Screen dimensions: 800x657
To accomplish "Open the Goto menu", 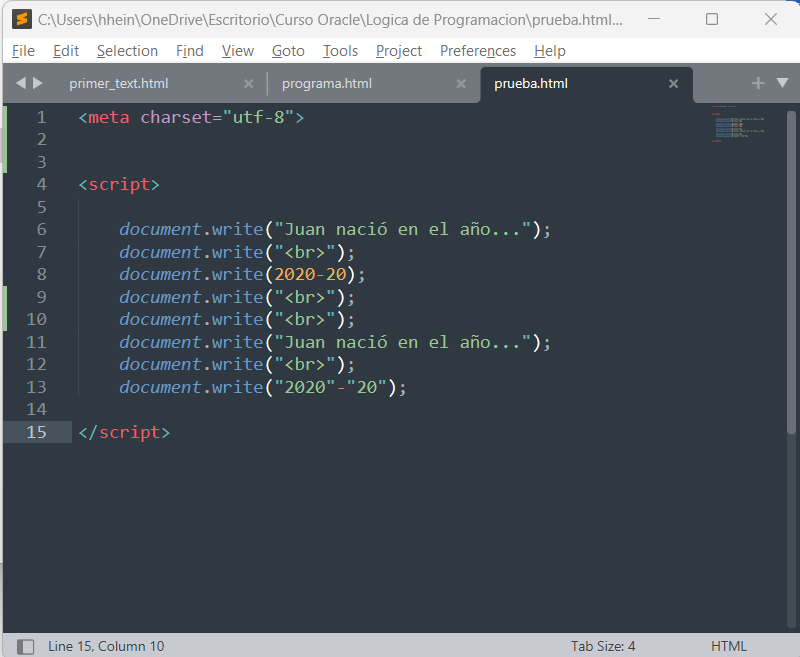I will coord(288,51).
